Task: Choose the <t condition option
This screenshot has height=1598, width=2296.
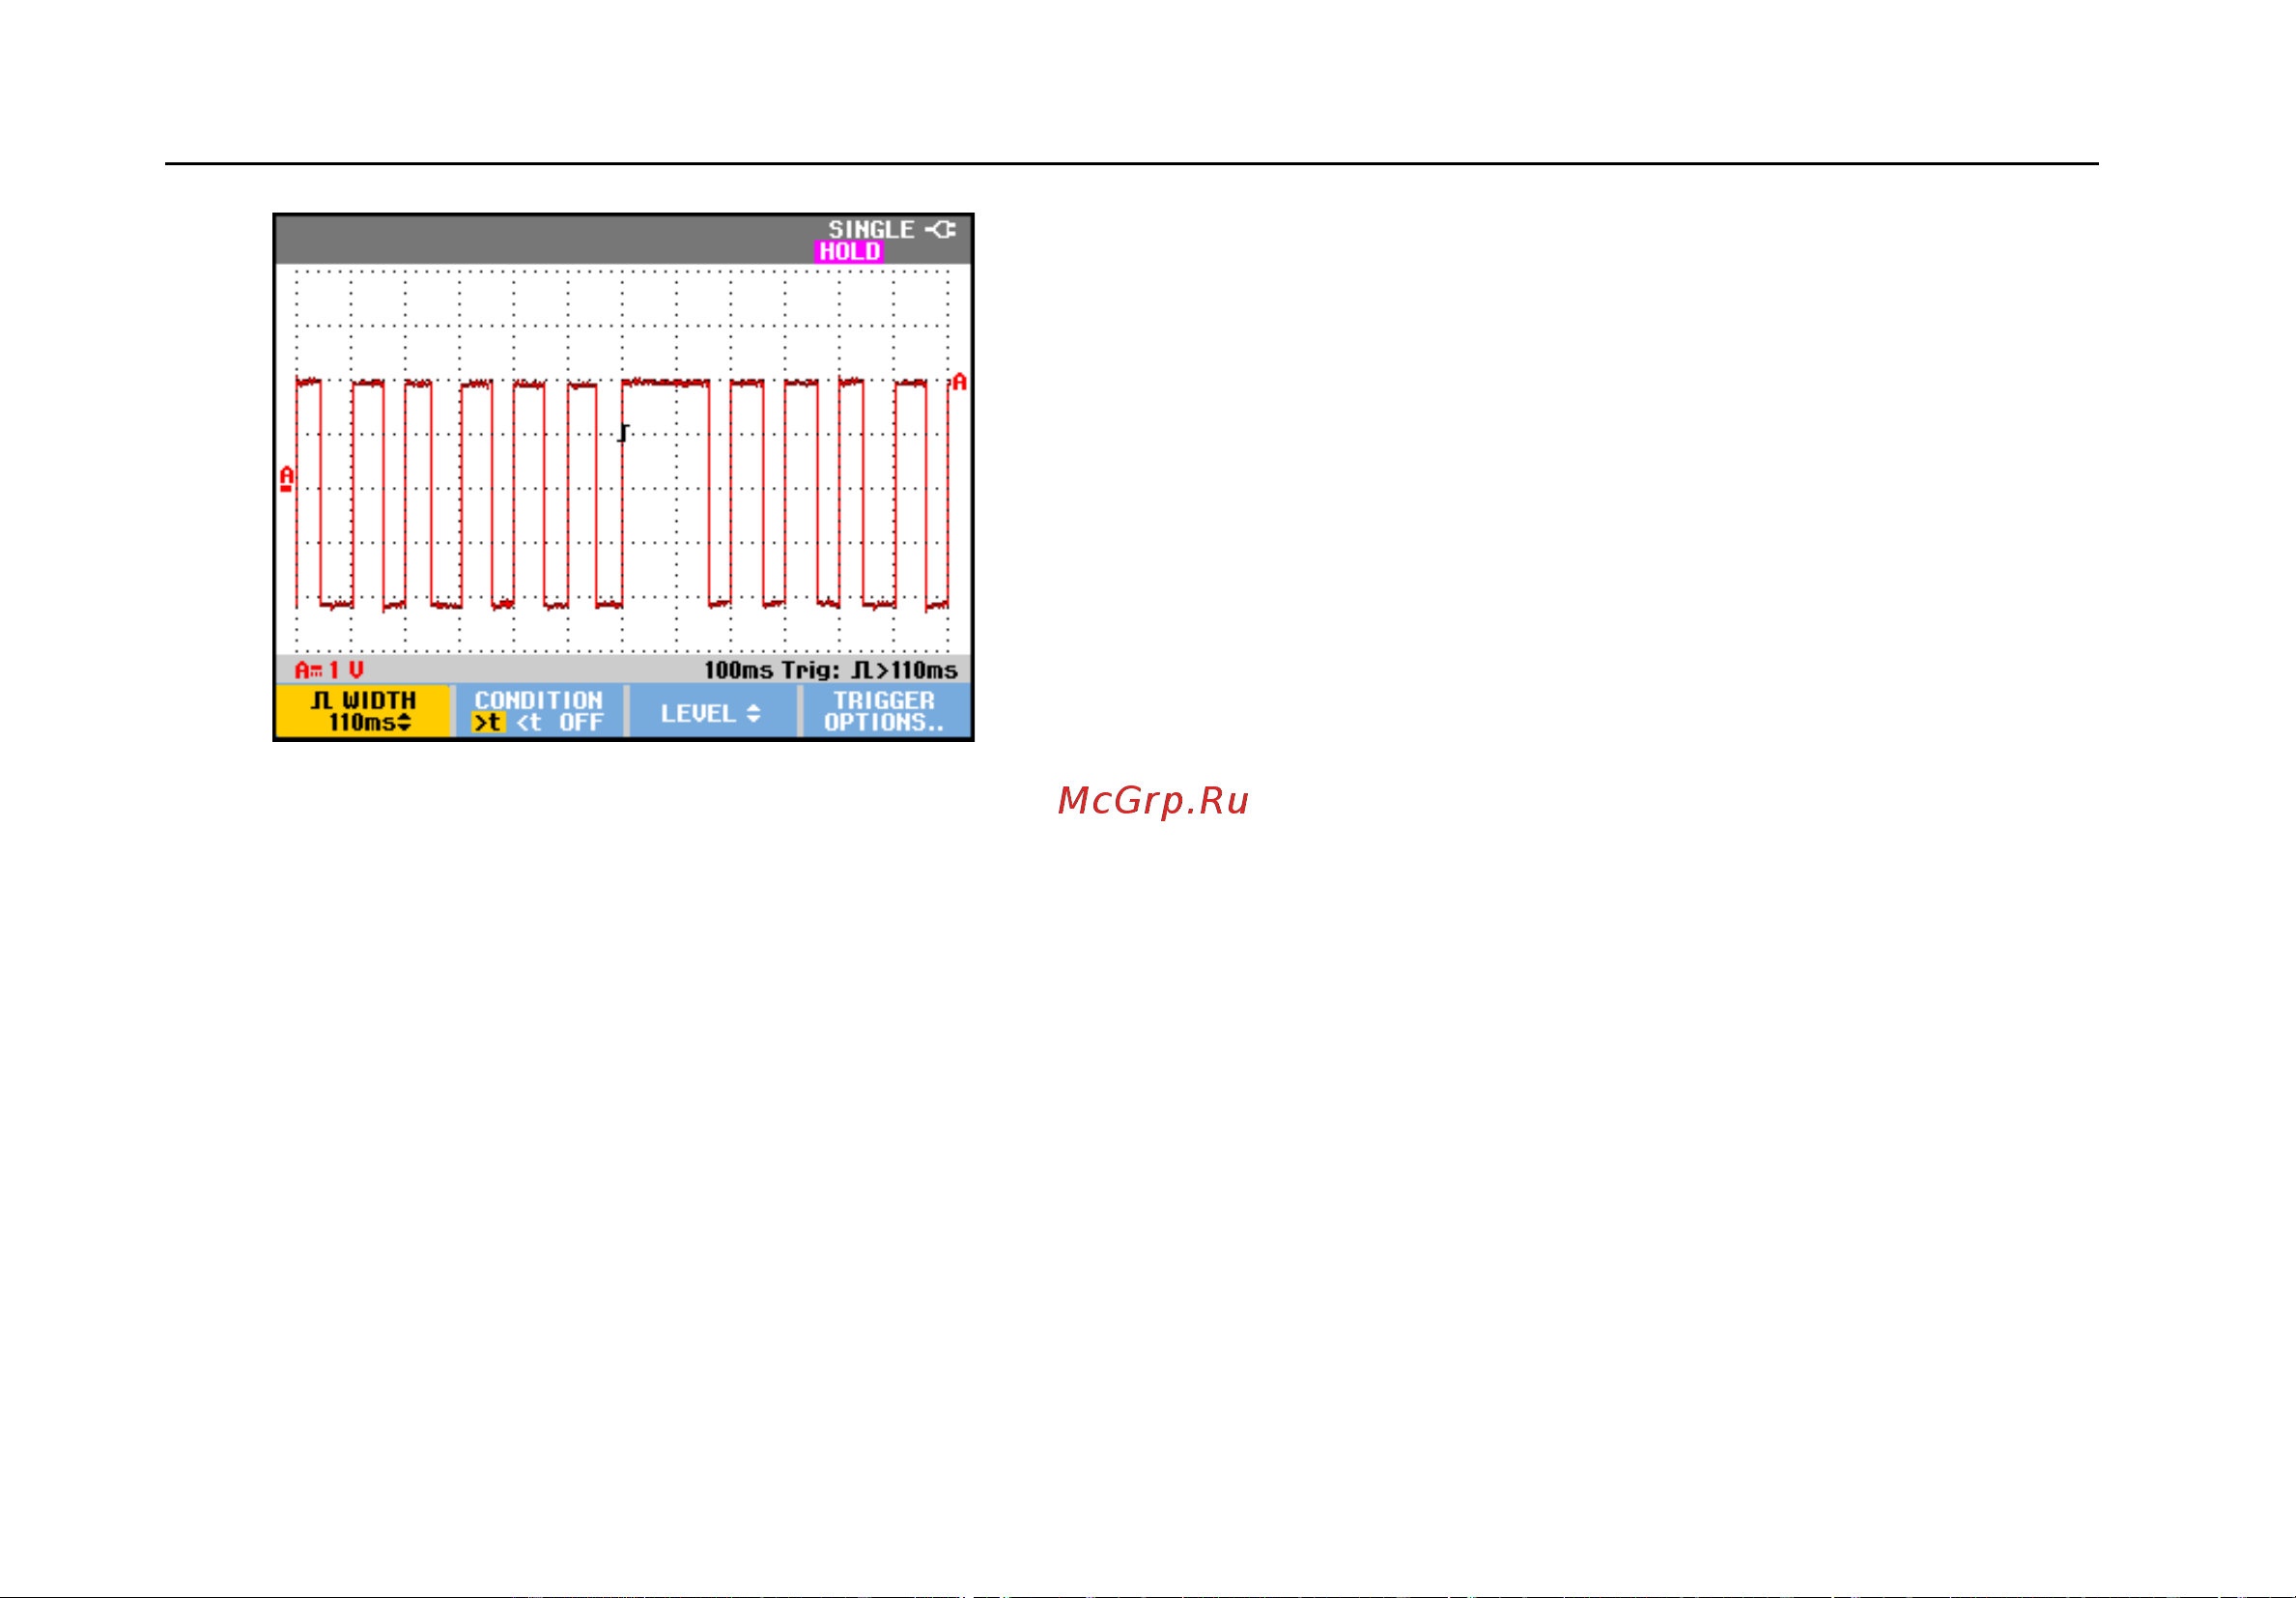Action: (529, 722)
